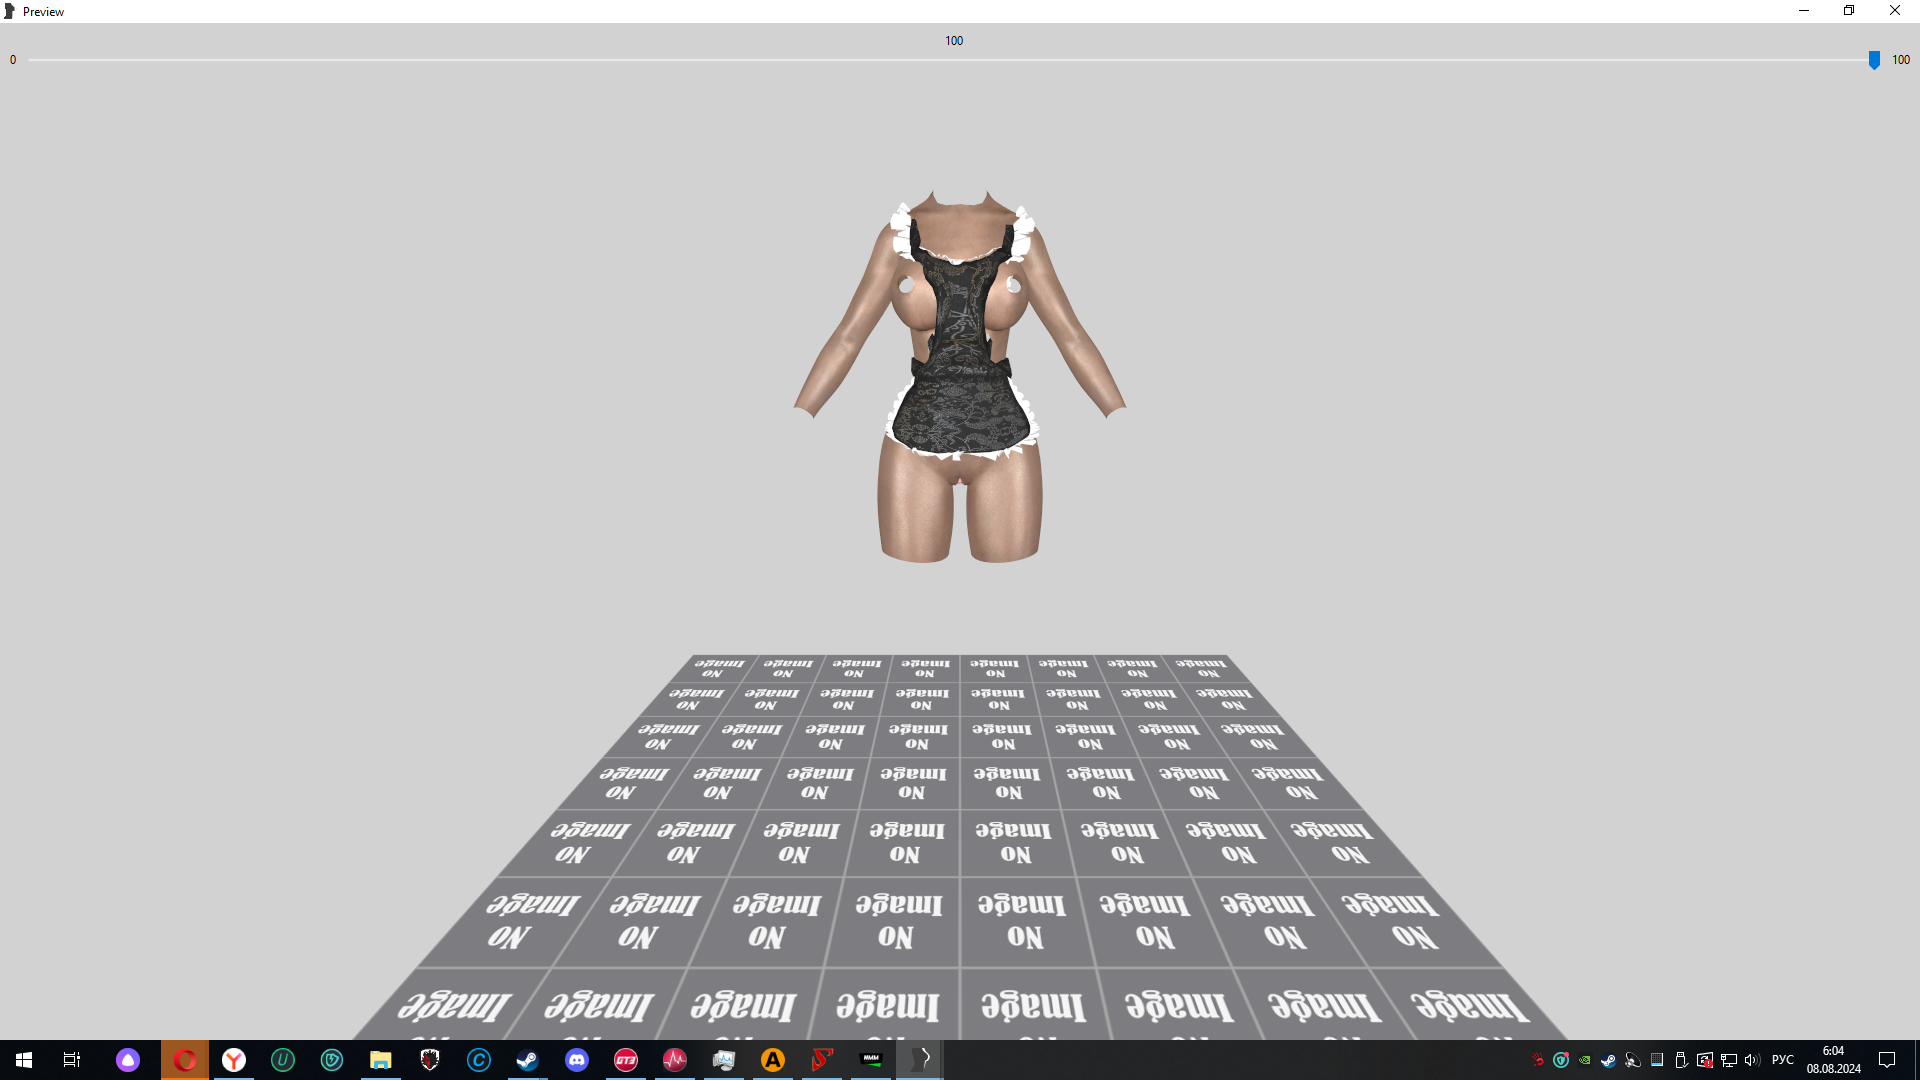
Task: Open the blue C-shaped taskbar app
Action: click(479, 1060)
